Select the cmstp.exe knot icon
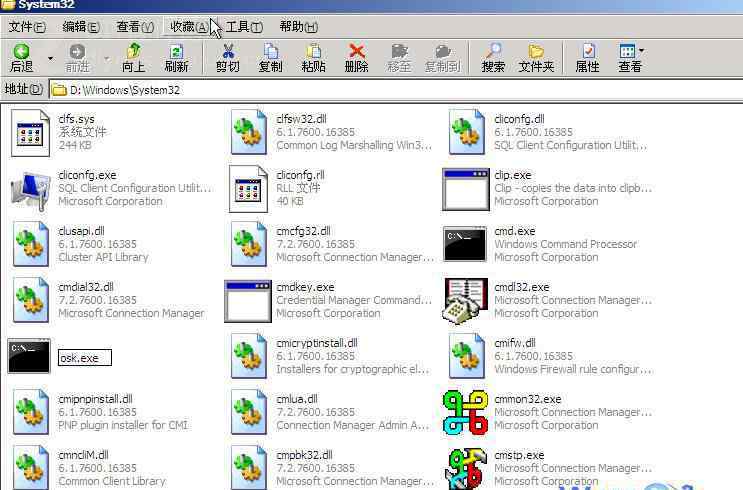The image size is (743, 490). click(466, 468)
